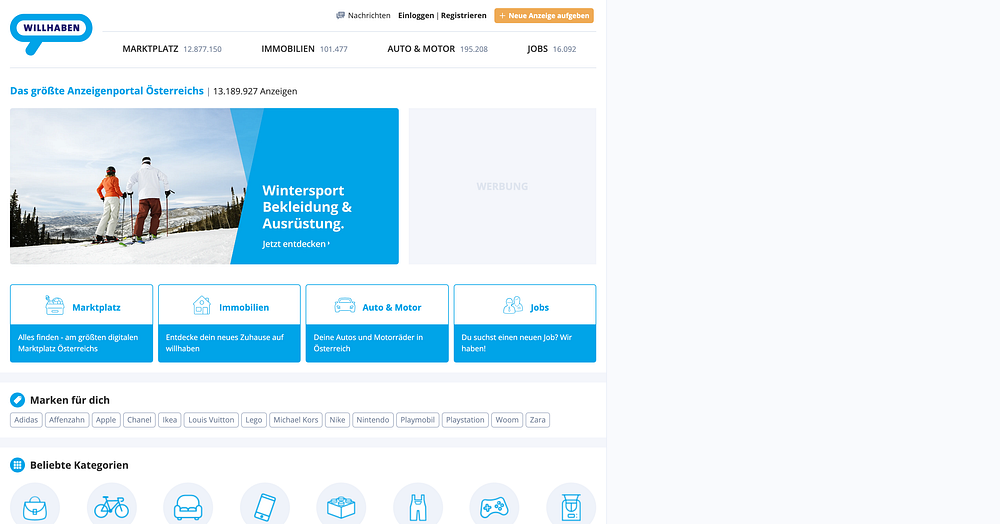This screenshot has height=524, width=1000.
Task: Click the Immobilien house icon
Action: coord(202,305)
